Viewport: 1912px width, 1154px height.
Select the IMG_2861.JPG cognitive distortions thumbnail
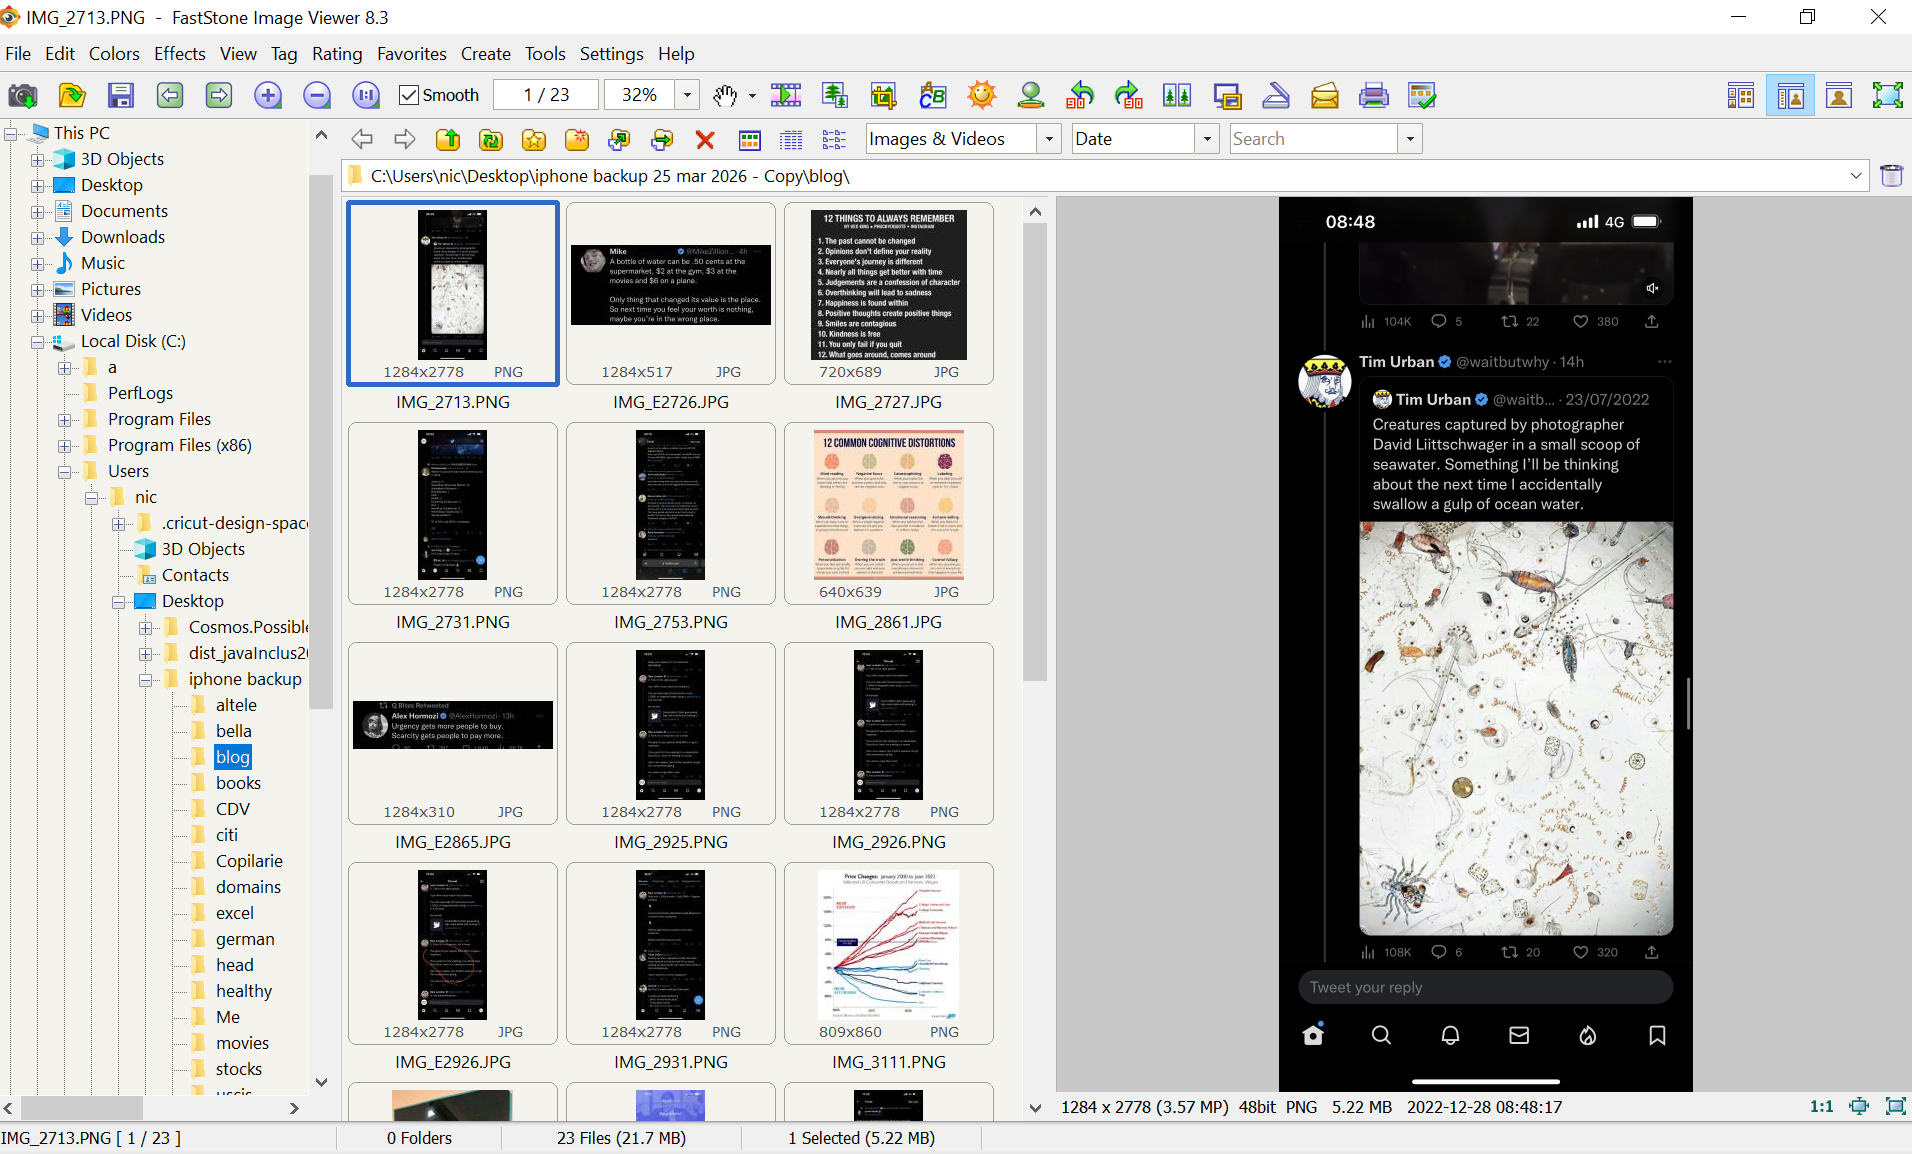pos(889,513)
